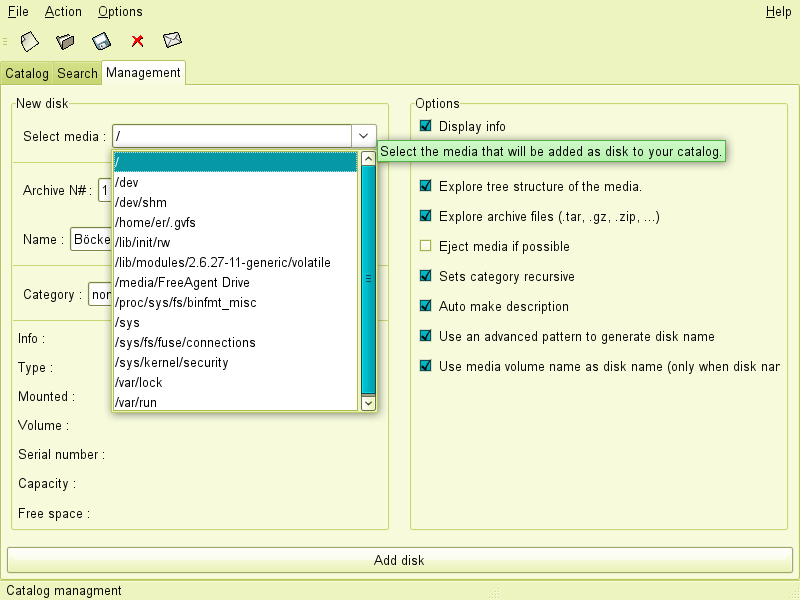Click the Add disk button

tap(399, 560)
